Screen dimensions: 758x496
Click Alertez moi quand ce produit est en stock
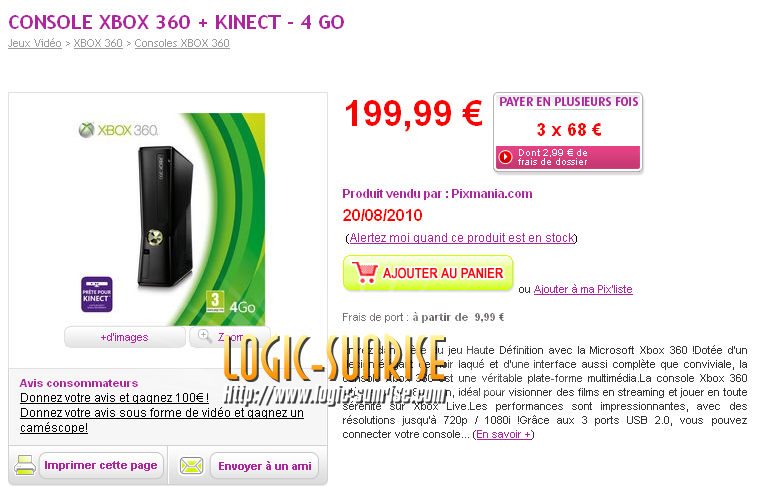point(462,238)
